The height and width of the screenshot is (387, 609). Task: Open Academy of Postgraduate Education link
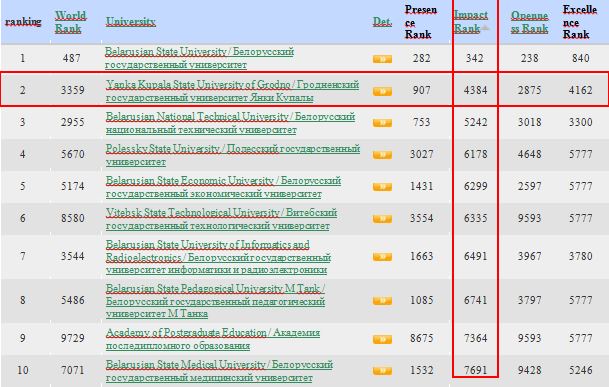coord(213,339)
